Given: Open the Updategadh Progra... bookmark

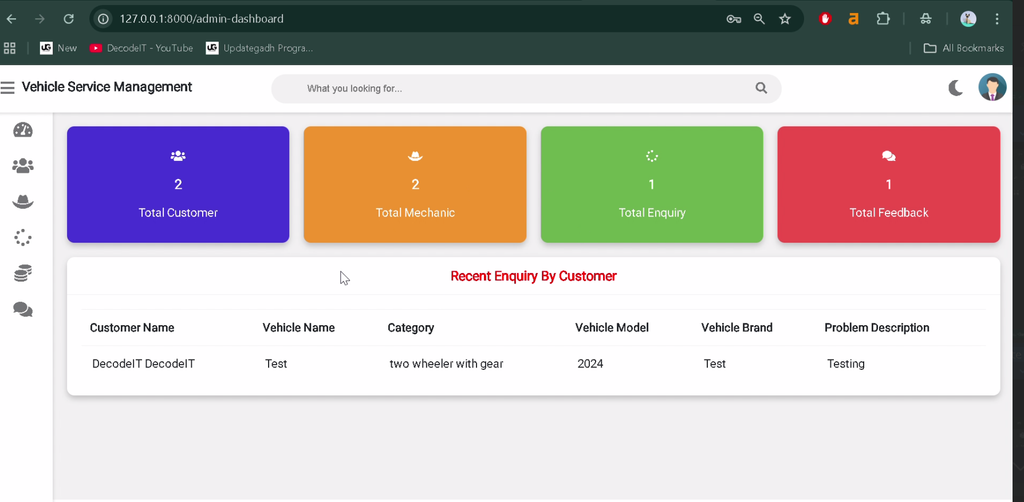Looking at the screenshot, I should coord(259,48).
